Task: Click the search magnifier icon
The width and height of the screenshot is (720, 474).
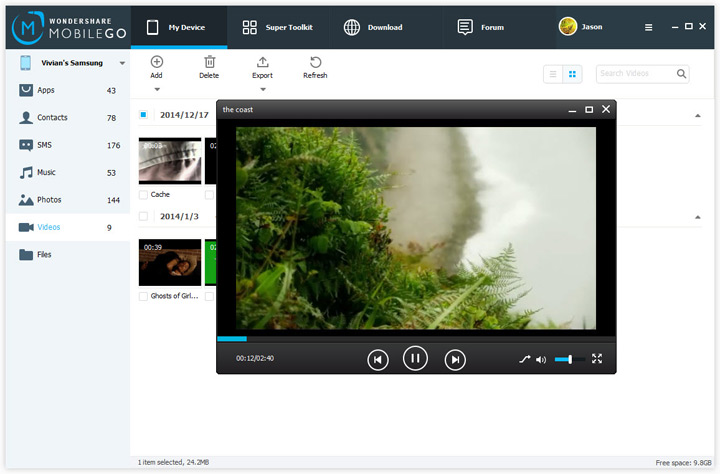Action: [681, 73]
